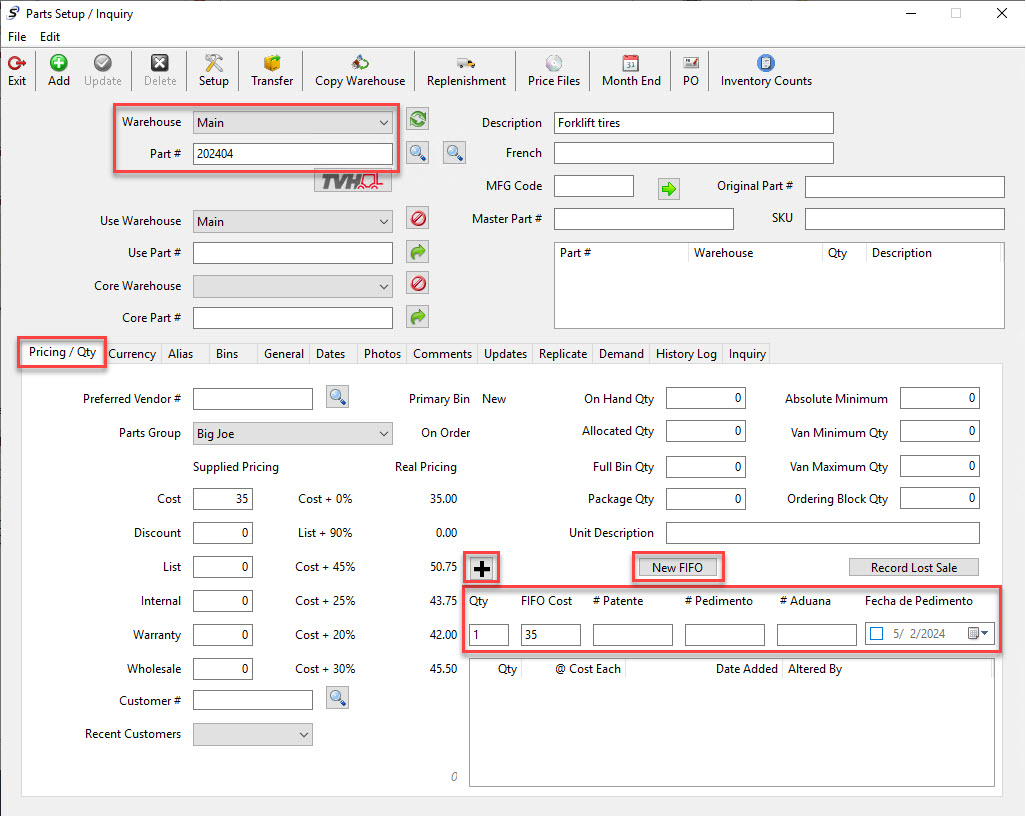The height and width of the screenshot is (816, 1026).
Task: Click the New FIFO button
Action: coord(677,567)
